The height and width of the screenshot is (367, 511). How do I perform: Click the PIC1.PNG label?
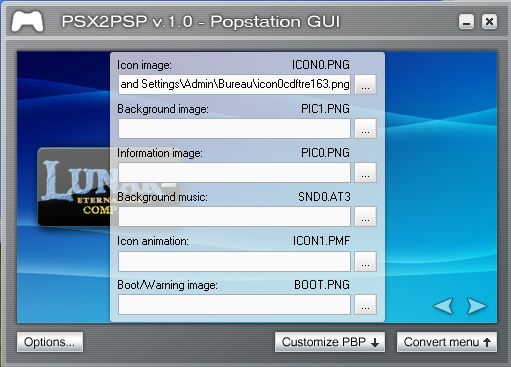tap(325, 109)
